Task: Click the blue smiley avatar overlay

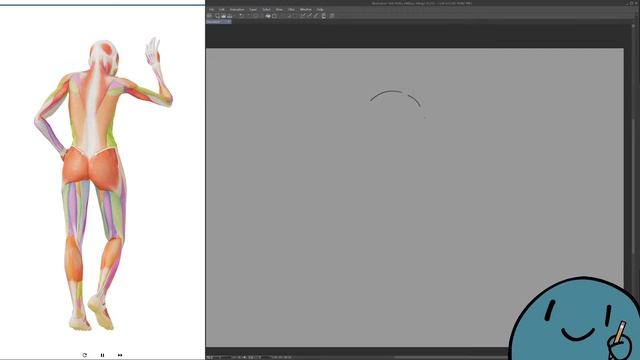Action: [x=575, y=319]
